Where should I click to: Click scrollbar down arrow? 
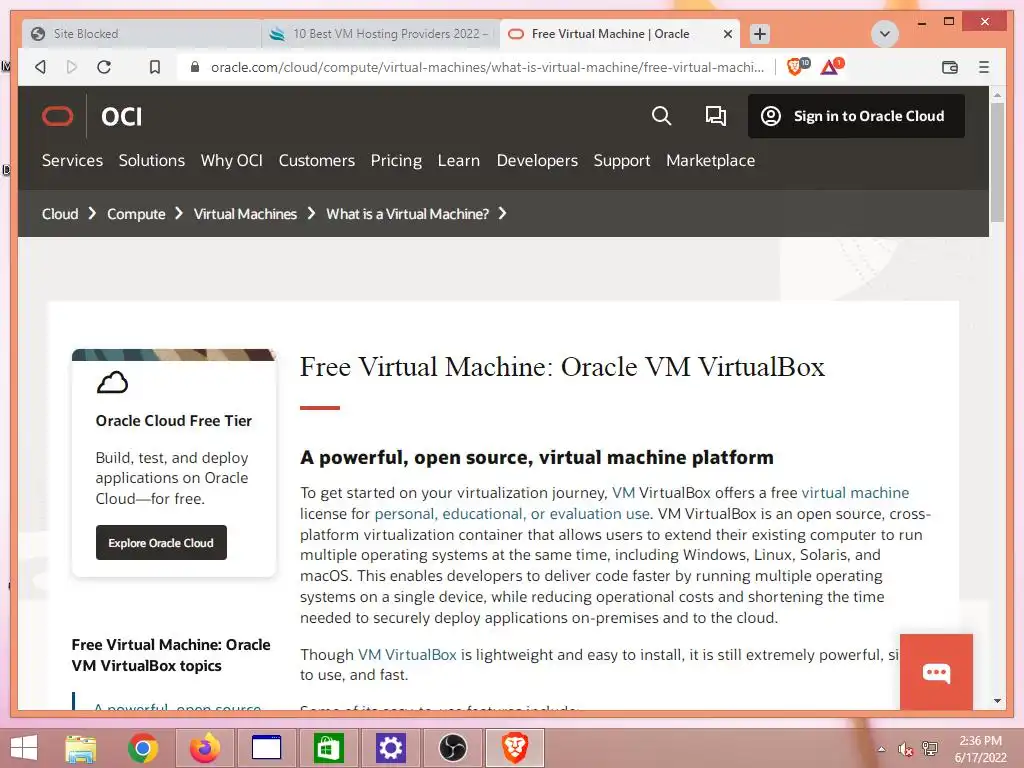pyautogui.click(x=997, y=701)
